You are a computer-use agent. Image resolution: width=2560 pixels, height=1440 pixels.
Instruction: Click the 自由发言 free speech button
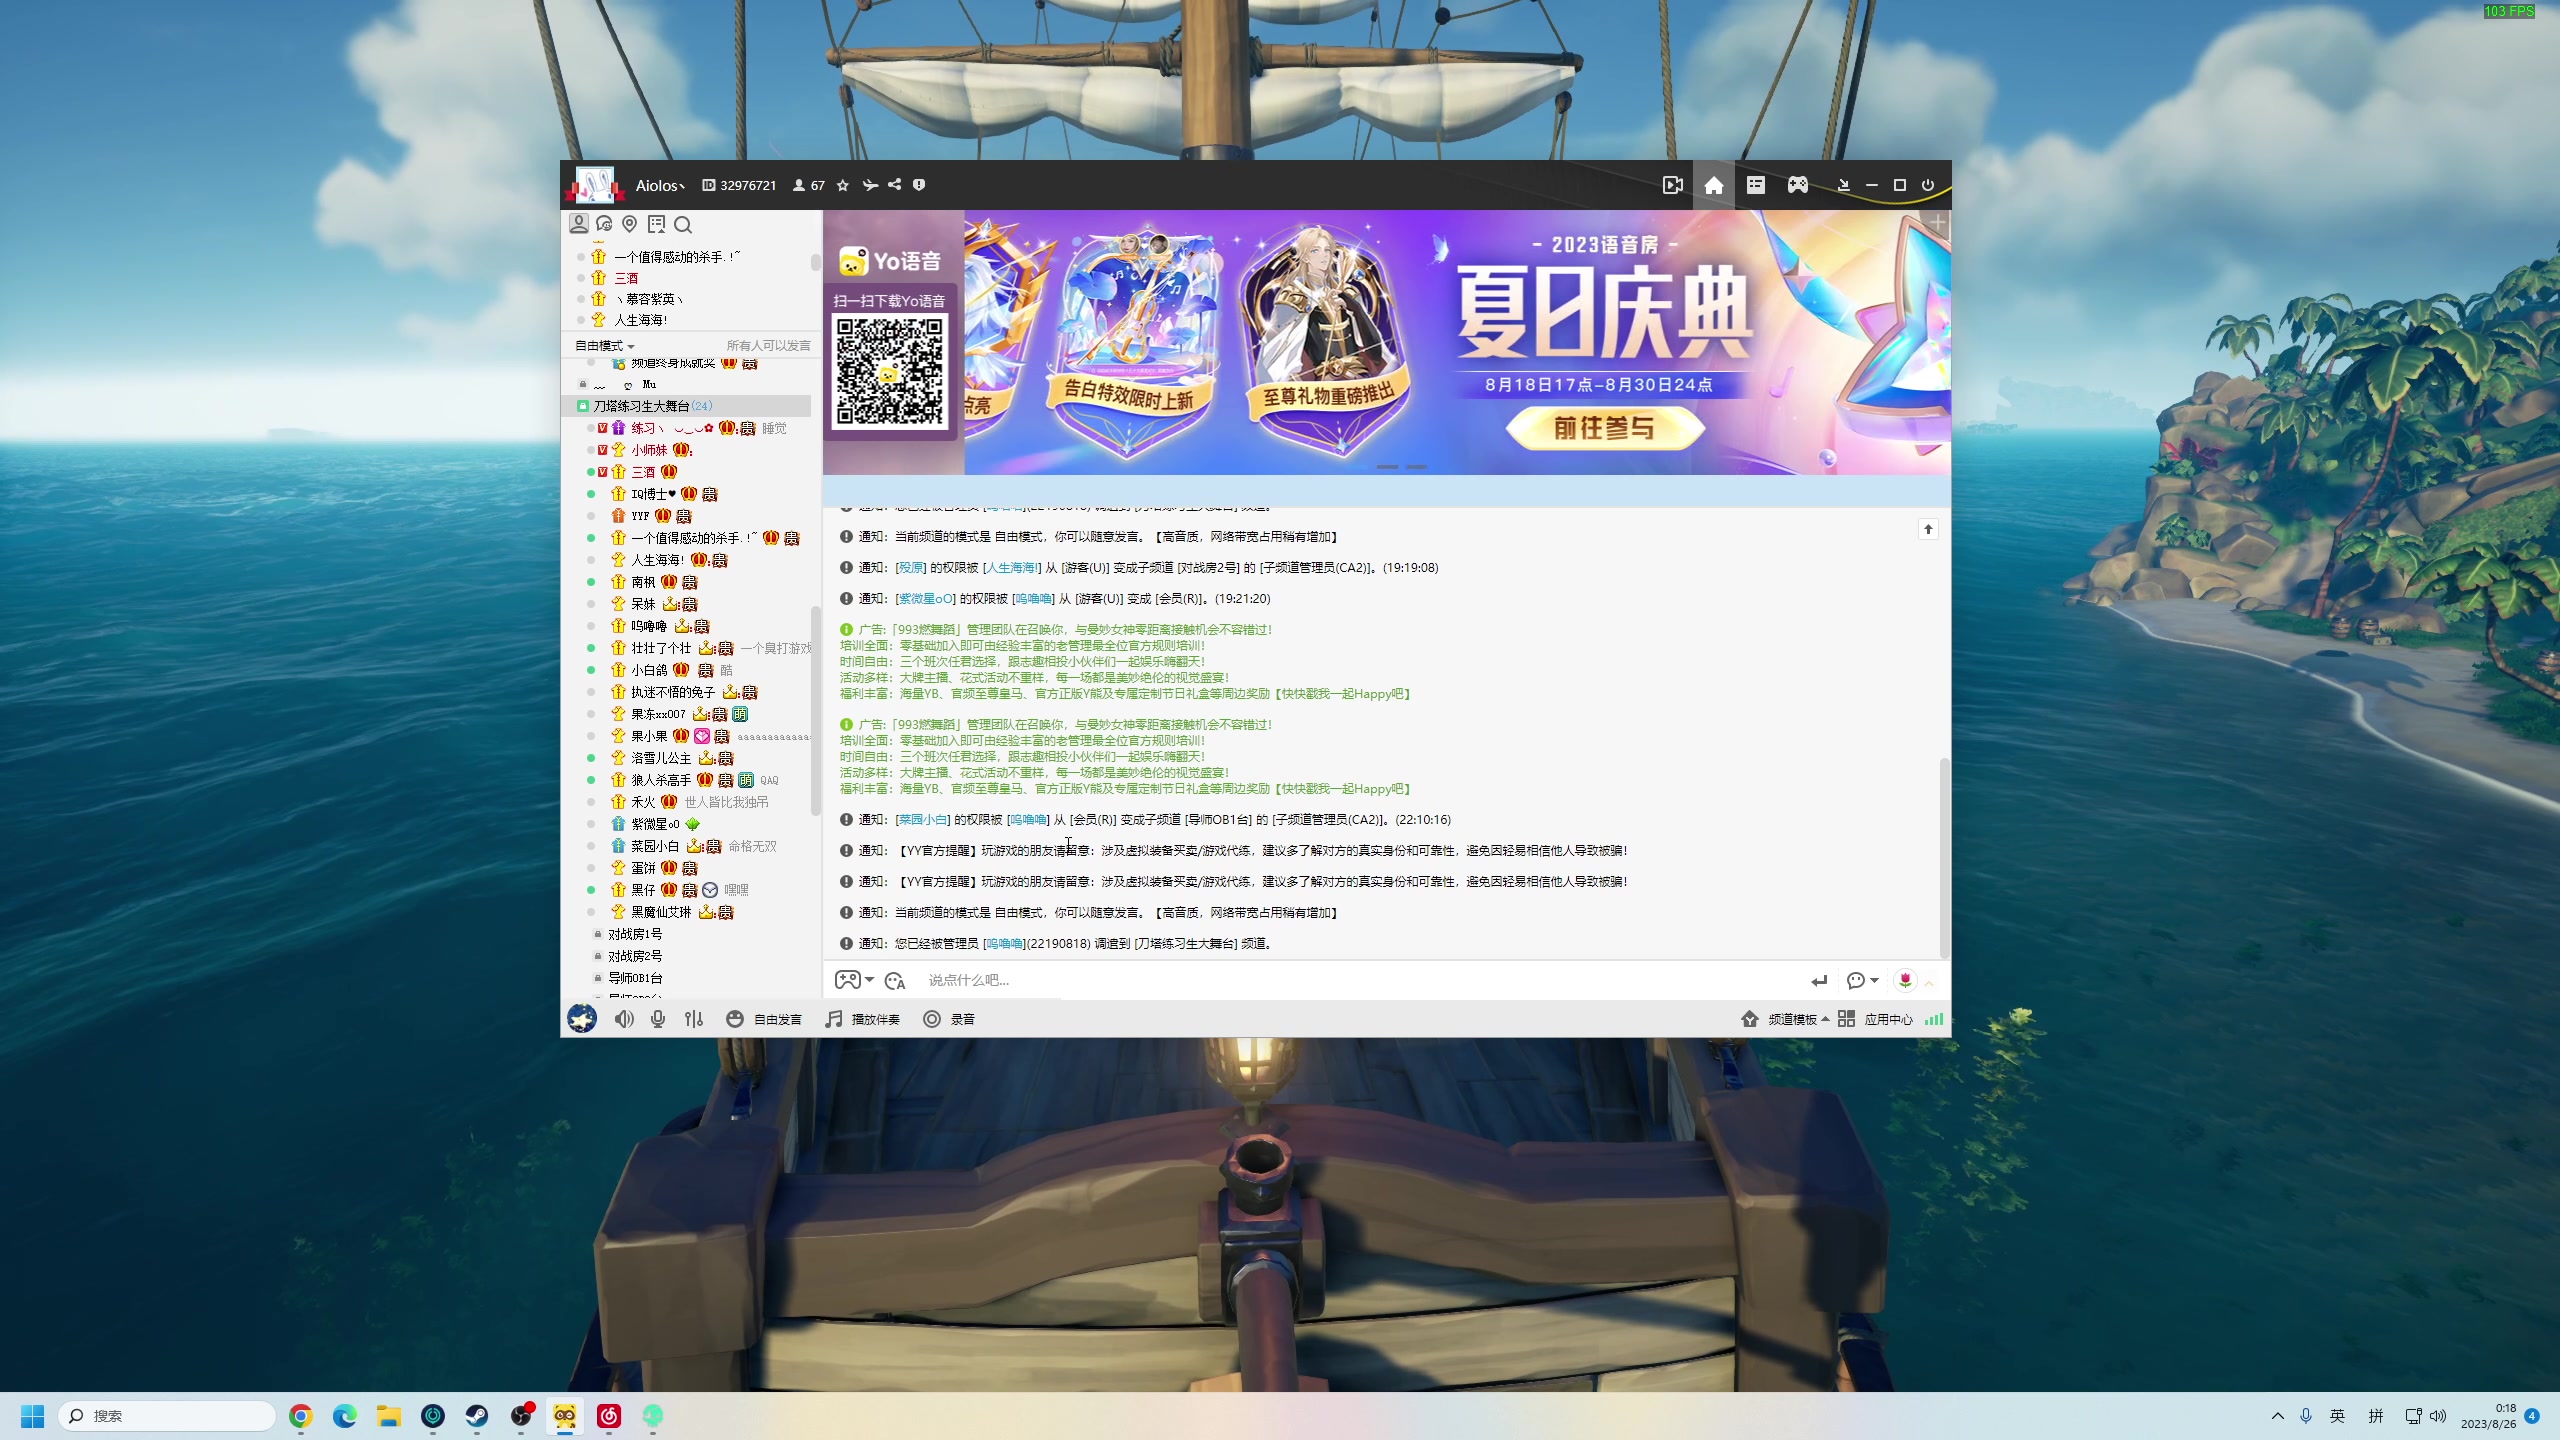[x=764, y=1019]
